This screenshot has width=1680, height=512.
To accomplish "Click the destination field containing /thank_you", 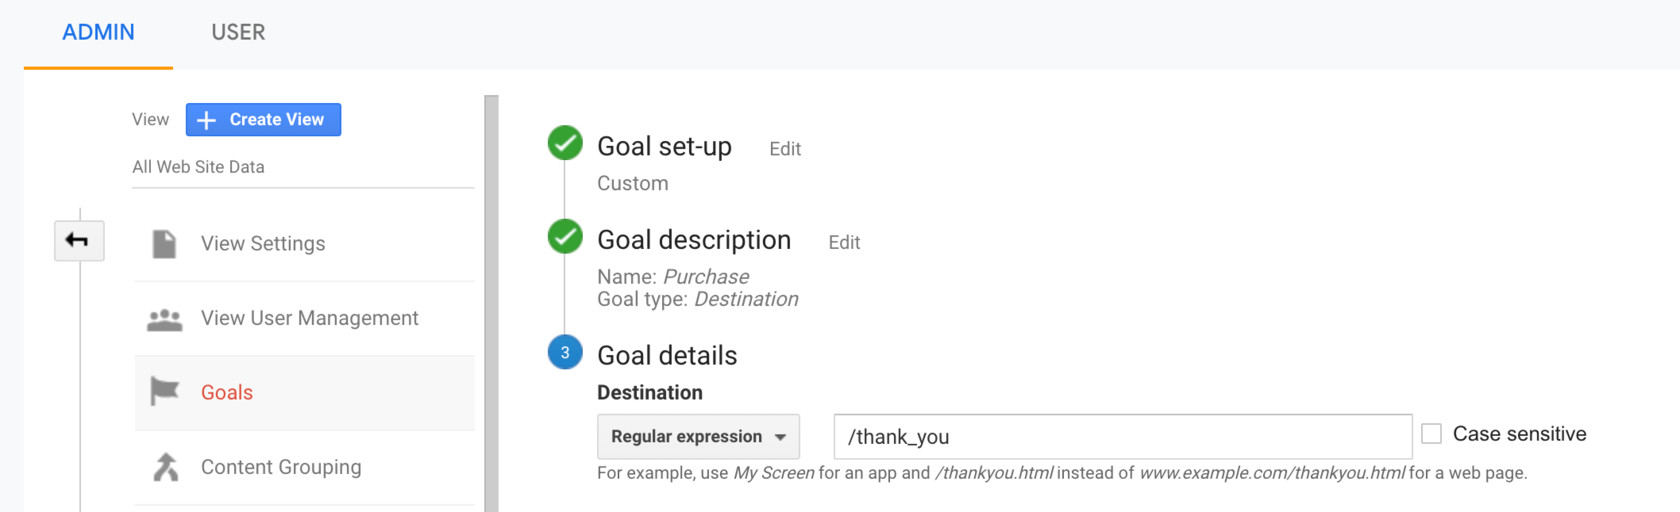I will click(x=1122, y=437).
